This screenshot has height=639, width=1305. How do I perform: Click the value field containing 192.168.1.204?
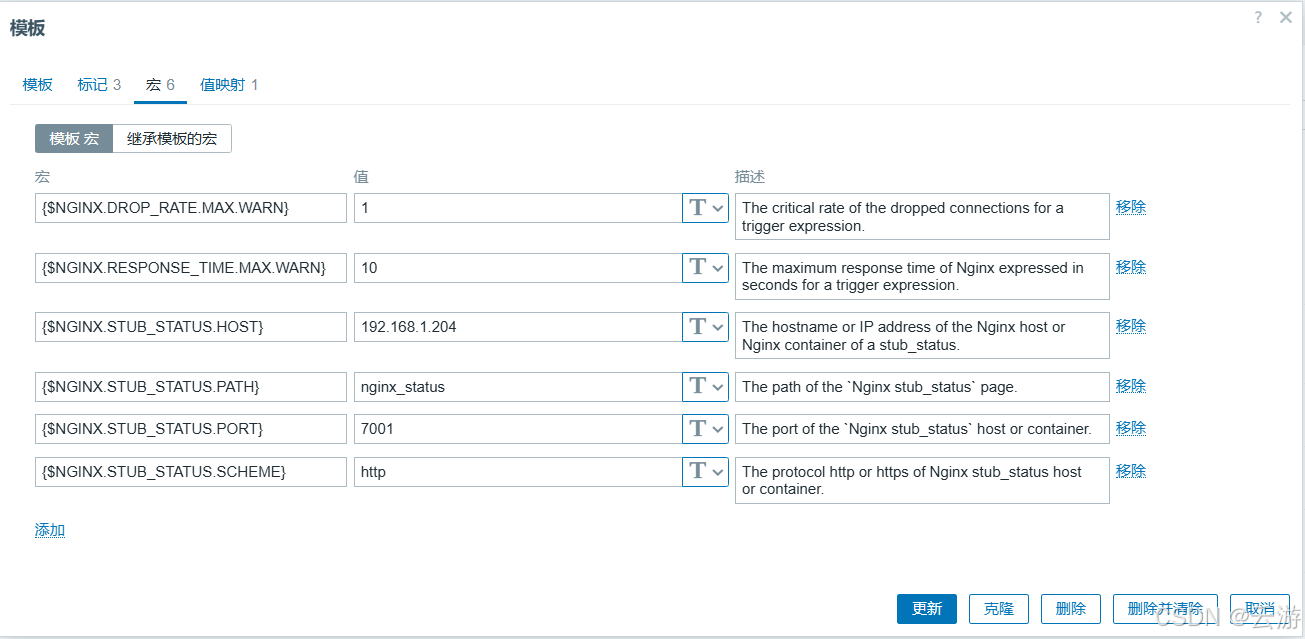click(x=518, y=327)
